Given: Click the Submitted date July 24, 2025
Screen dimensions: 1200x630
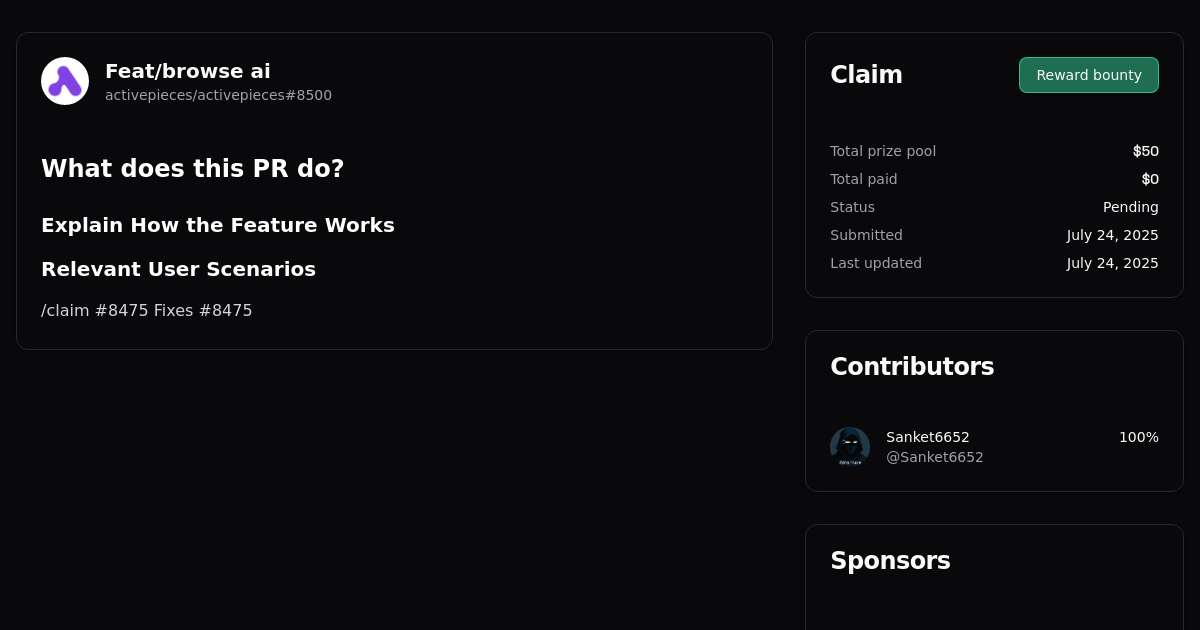Looking at the screenshot, I should click(1112, 235).
